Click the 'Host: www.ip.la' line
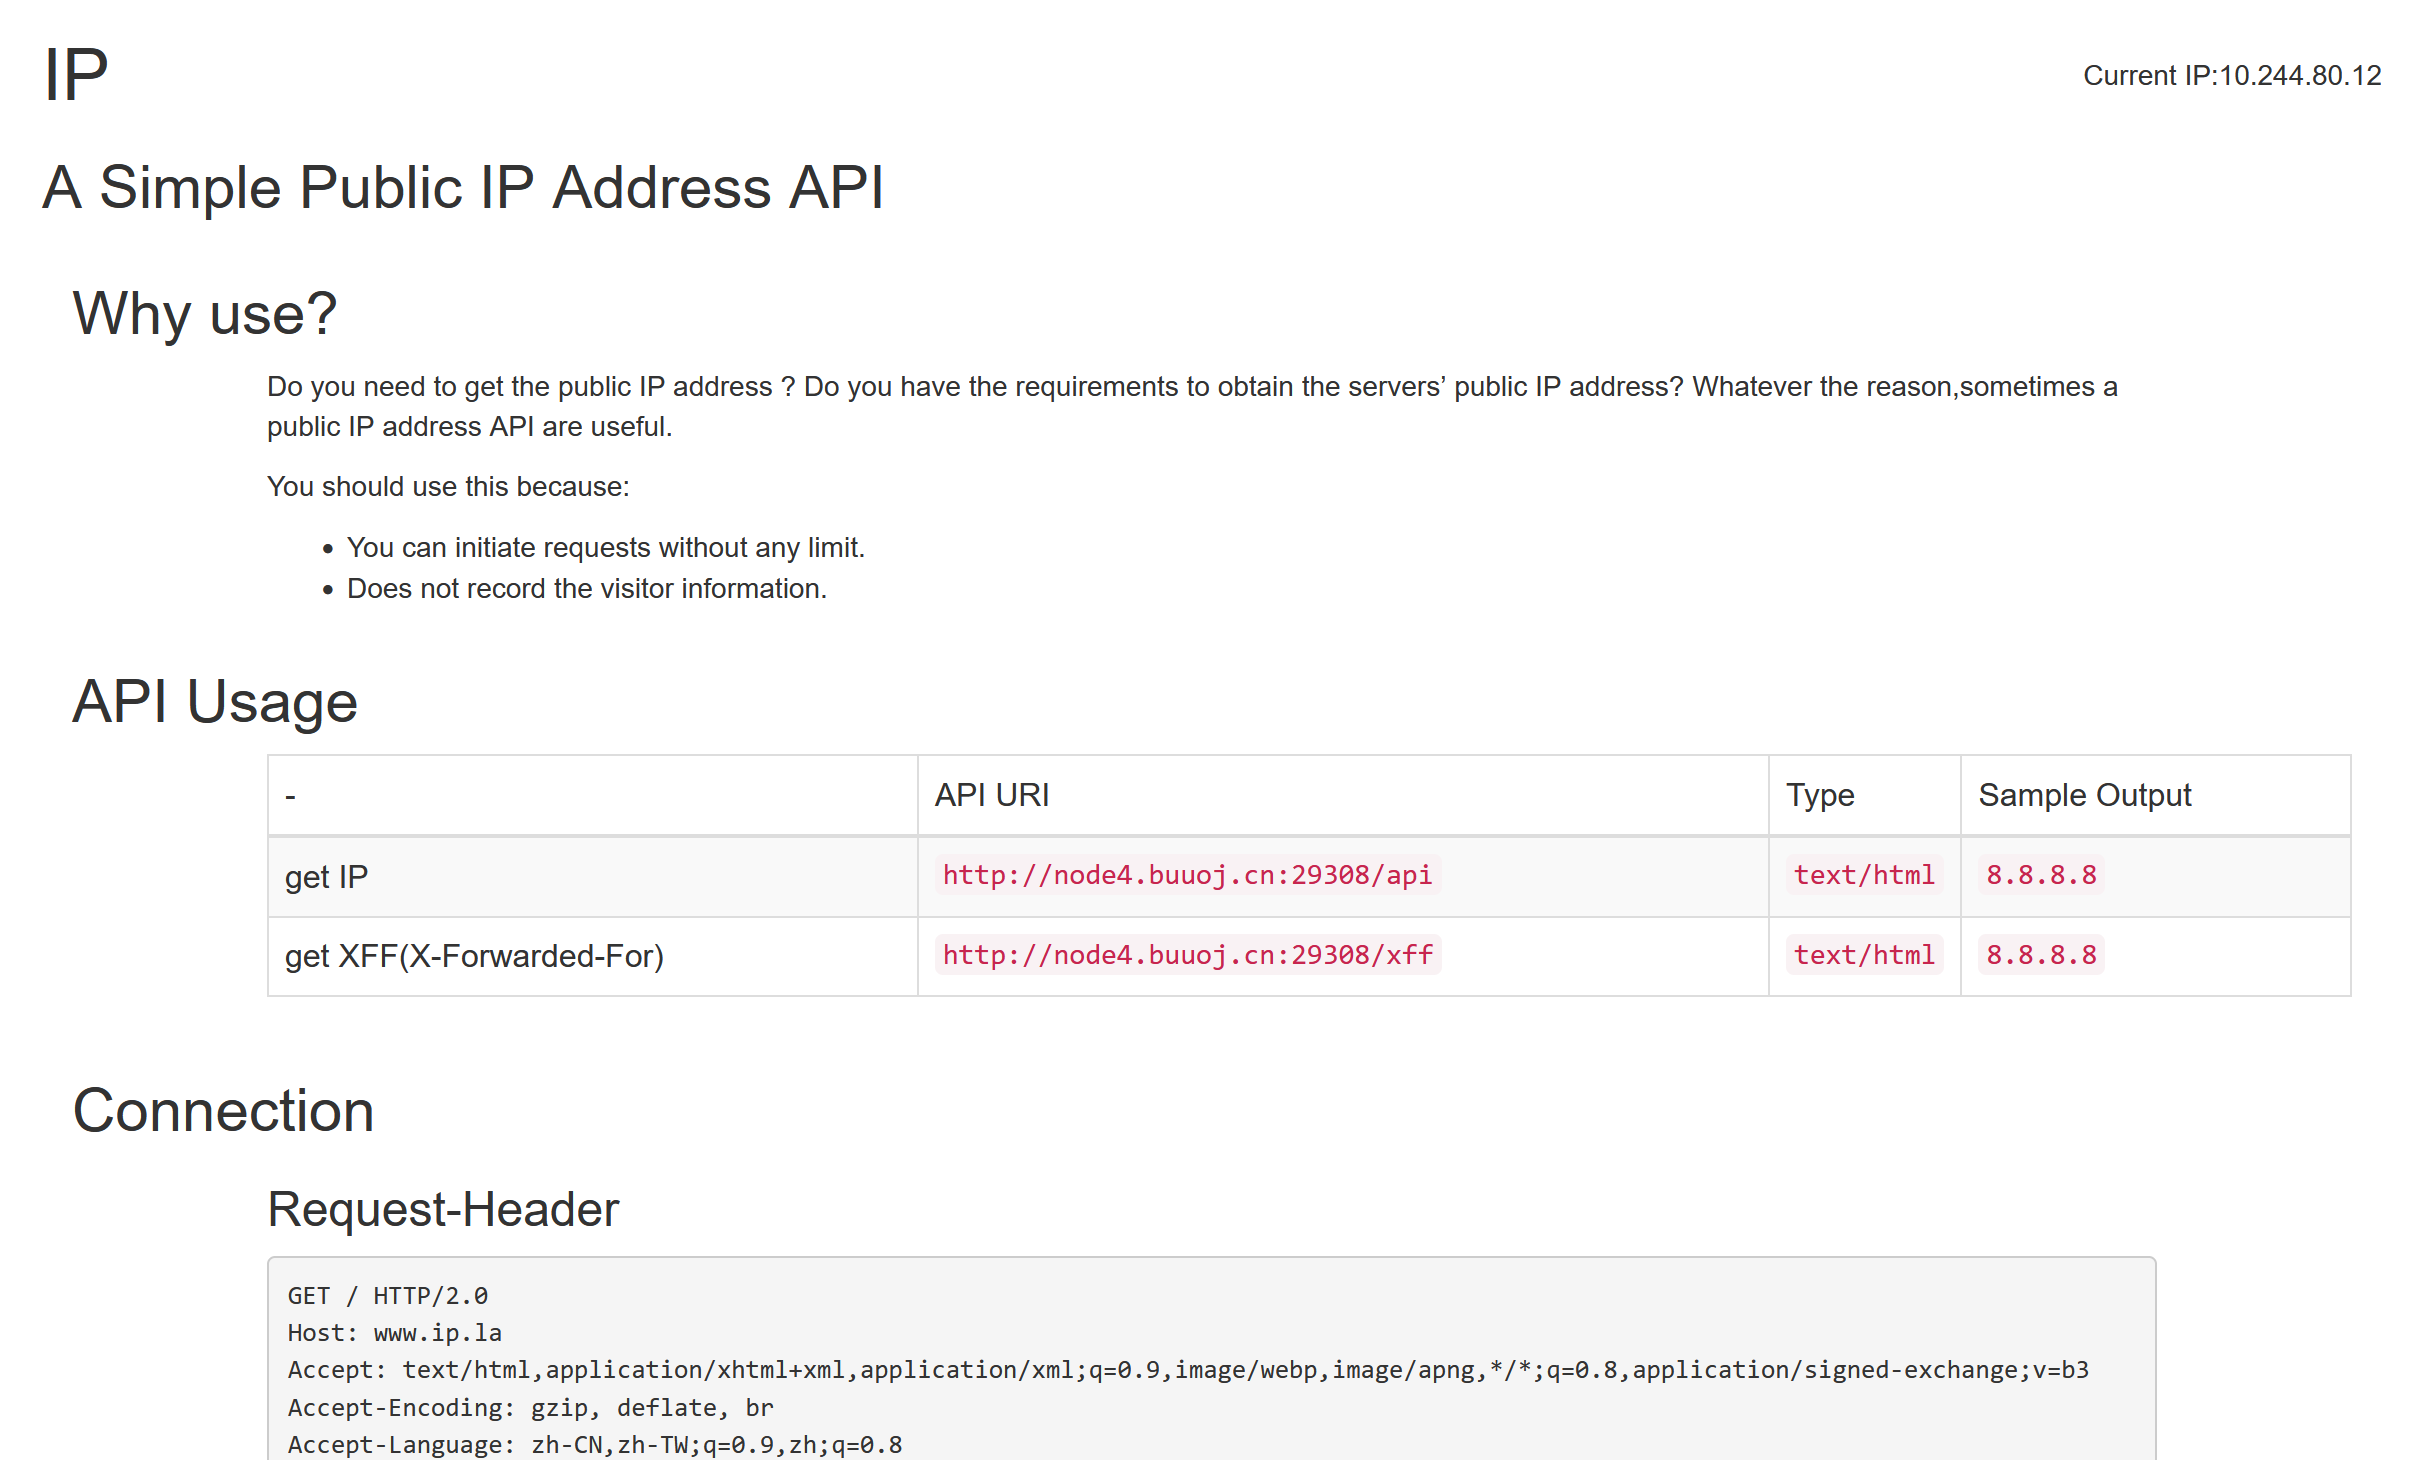2426x1460 pixels. (x=395, y=1333)
